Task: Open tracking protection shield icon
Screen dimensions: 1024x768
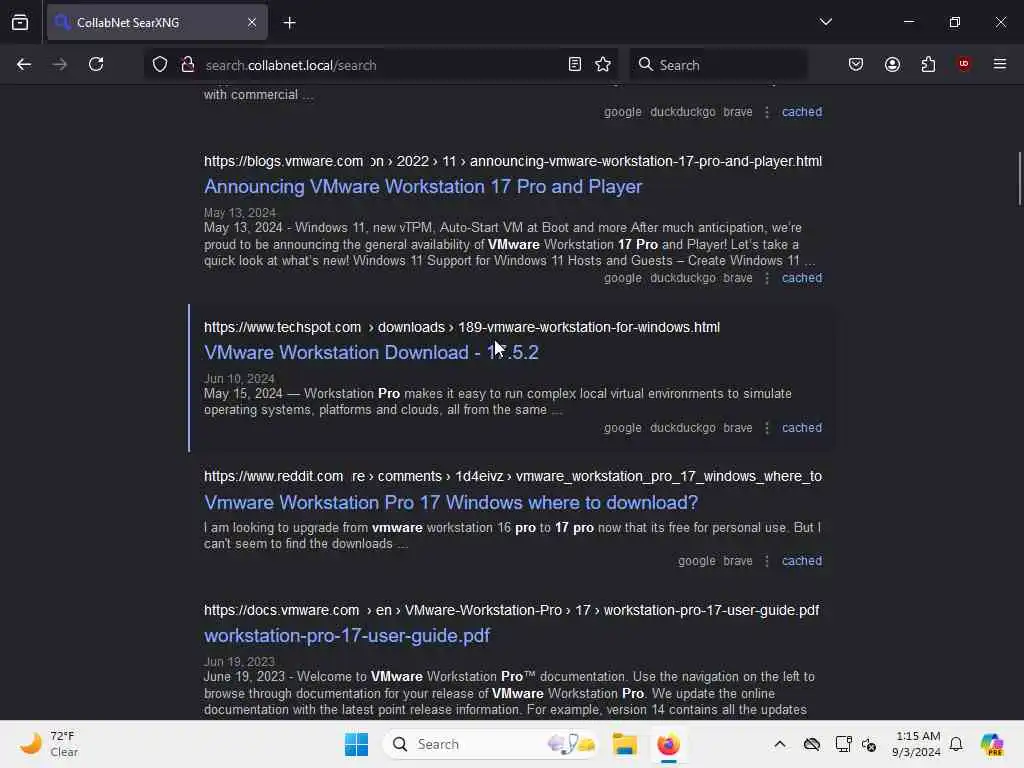Action: coord(160,65)
